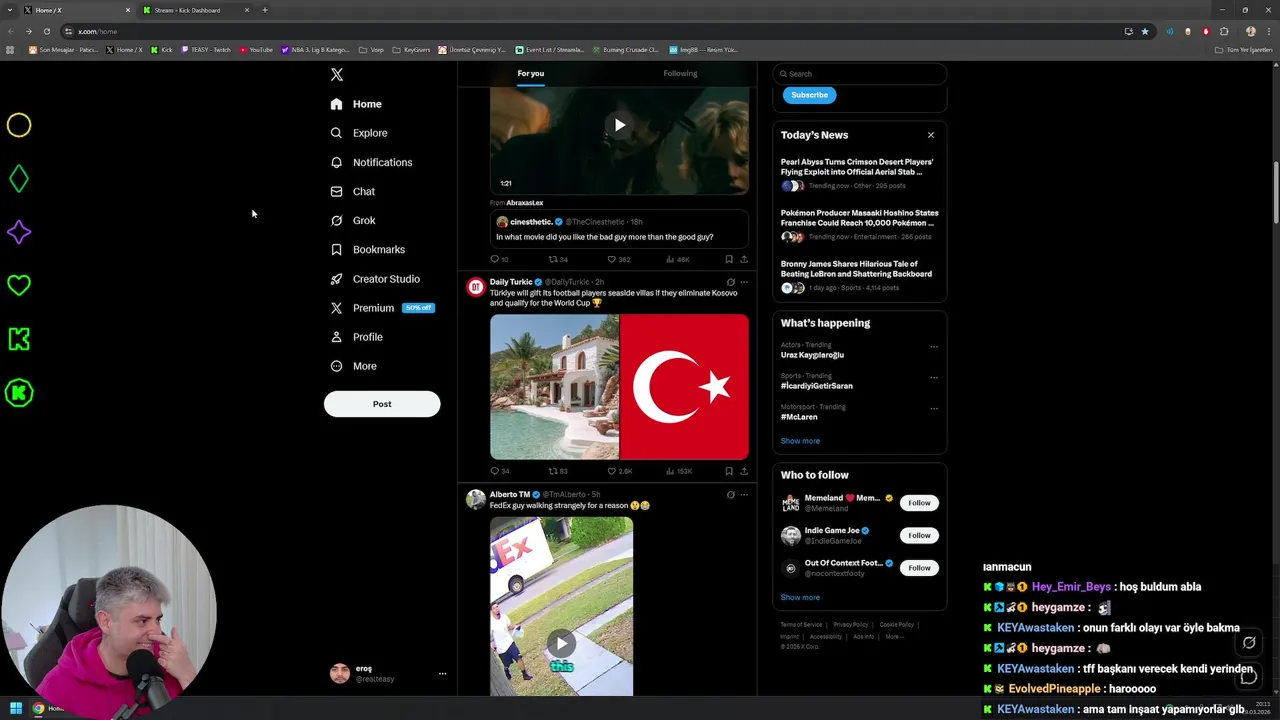The height and width of the screenshot is (720, 1280).
Task: Open Profile in the sidebar
Action: point(357,337)
